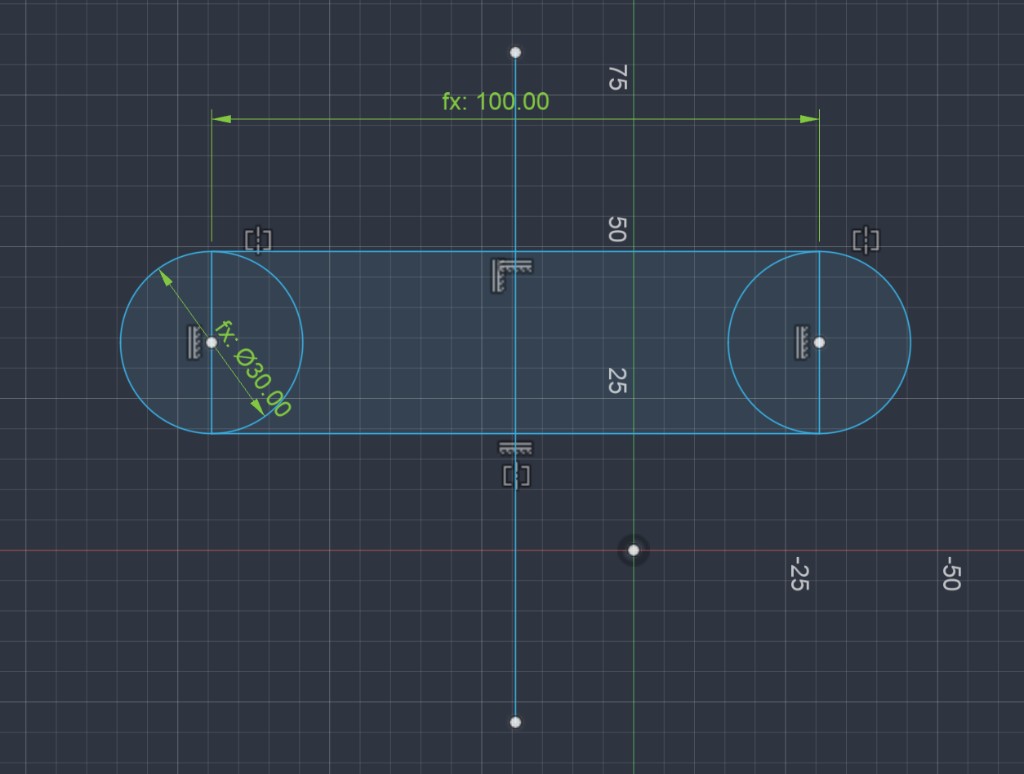The image size is (1024, 774).
Task: Select the sketch origin point
Action: pyautogui.click(x=633, y=550)
